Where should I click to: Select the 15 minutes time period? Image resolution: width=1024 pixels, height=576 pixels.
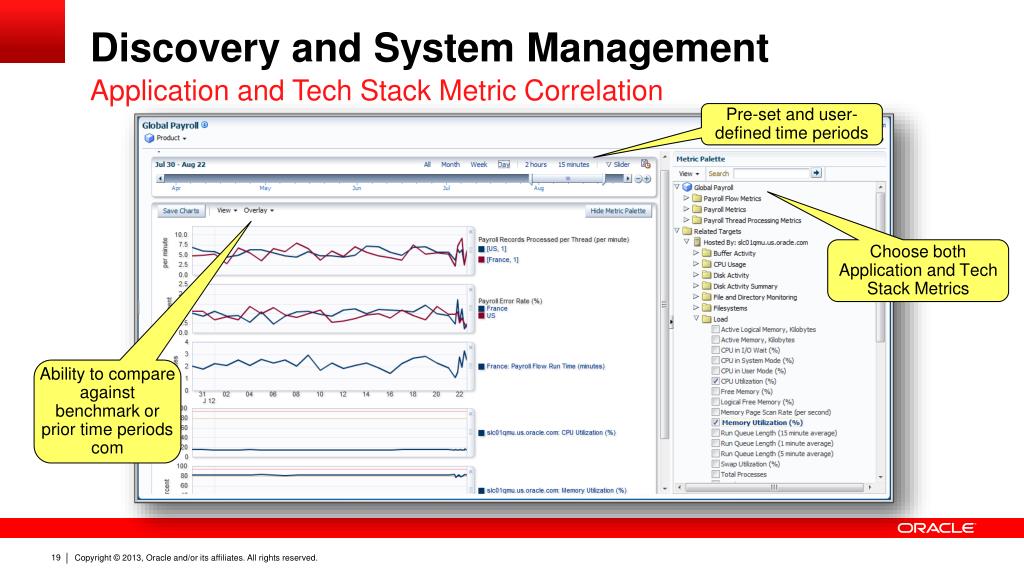(x=573, y=165)
